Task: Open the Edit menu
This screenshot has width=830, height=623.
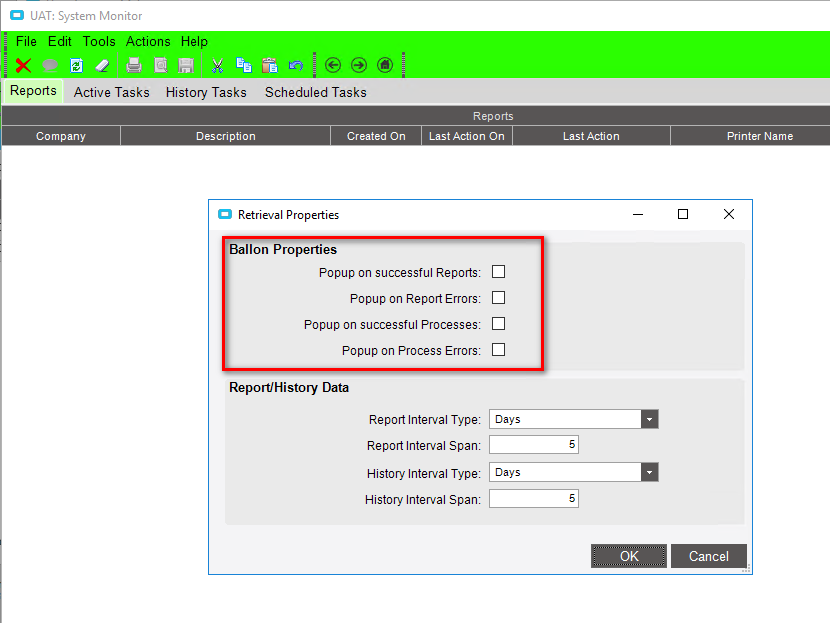Action: (x=59, y=41)
